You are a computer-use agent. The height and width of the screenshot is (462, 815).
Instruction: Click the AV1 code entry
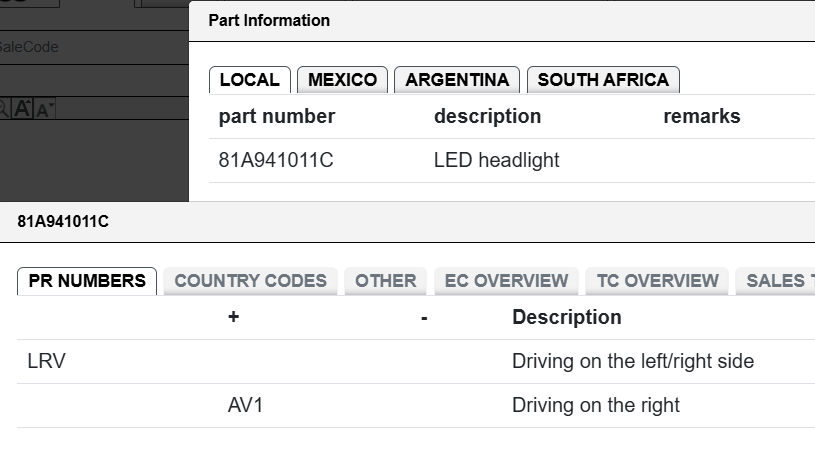245,405
